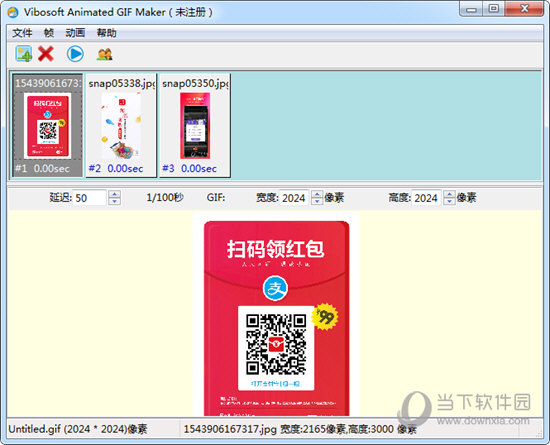The width and height of the screenshot is (550, 445).
Task: Decrease delay with the down arrow
Action: (114, 202)
